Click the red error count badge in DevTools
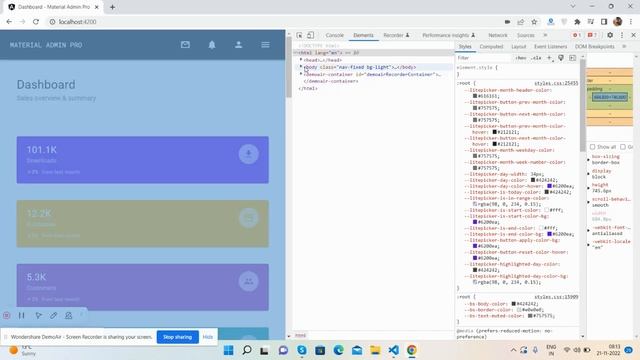The width and height of the screenshot is (640, 360). tap(577, 35)
